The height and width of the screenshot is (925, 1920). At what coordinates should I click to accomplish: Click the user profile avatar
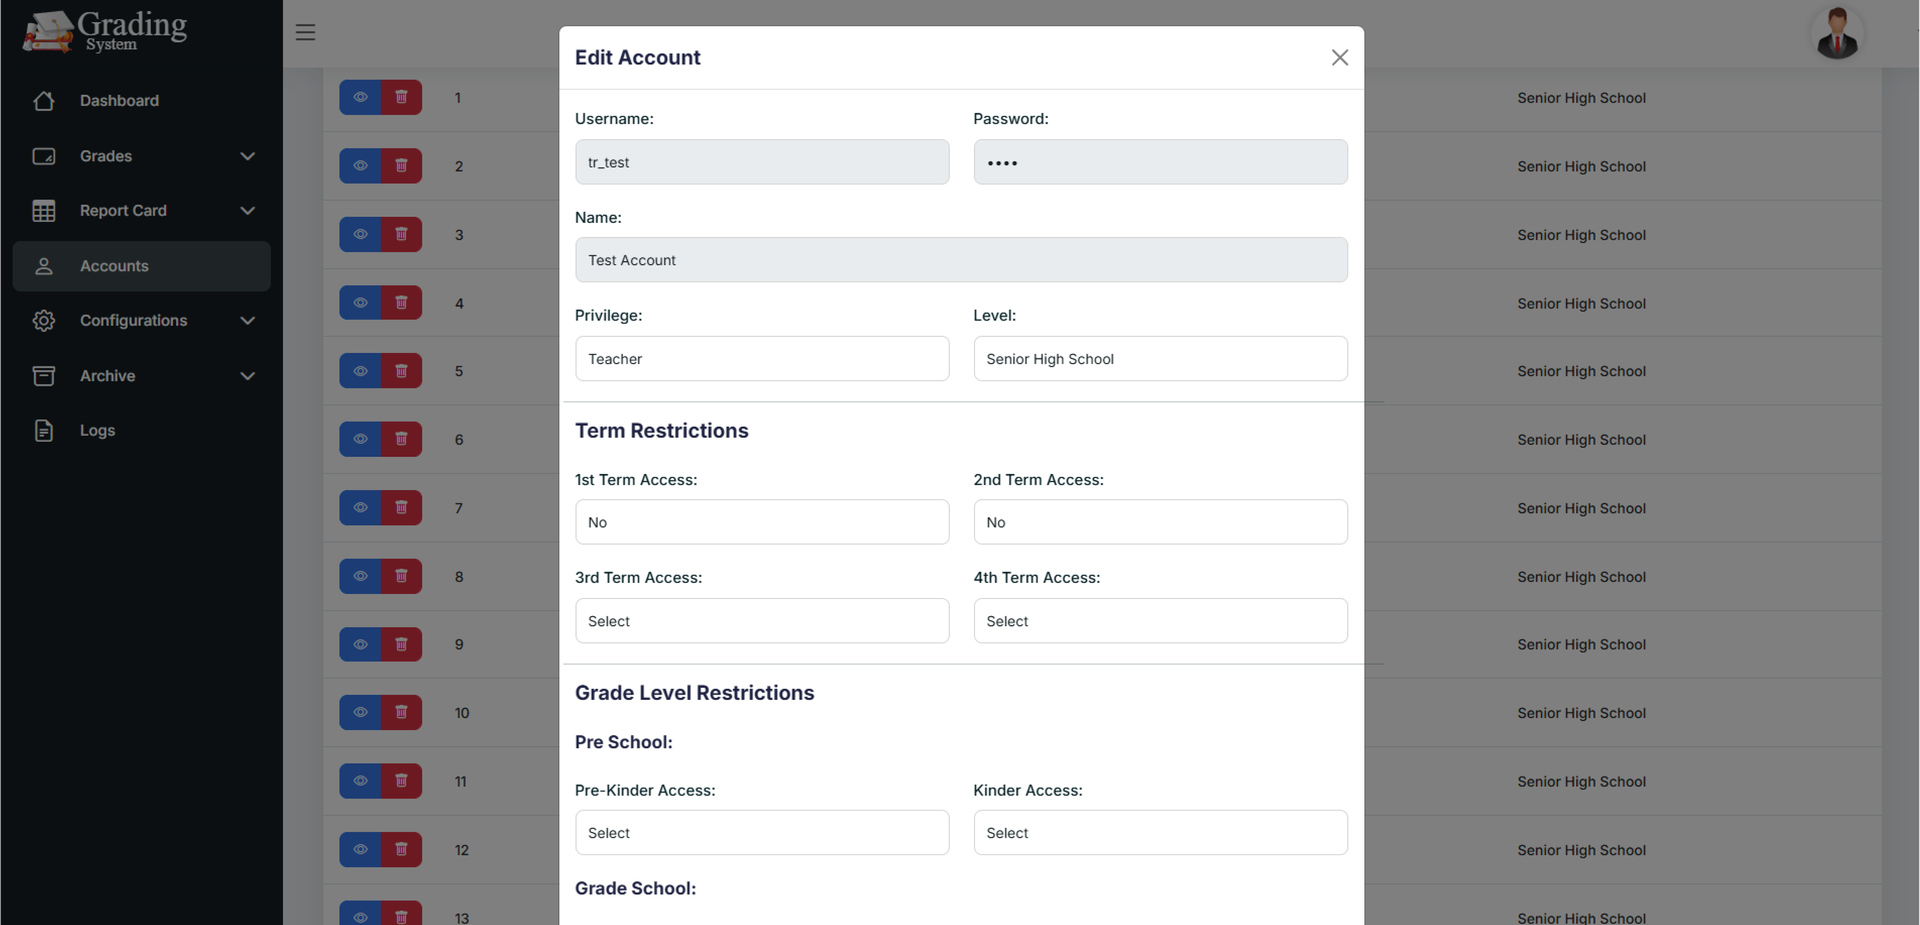pyautogui.click(x=1836, y=34)
